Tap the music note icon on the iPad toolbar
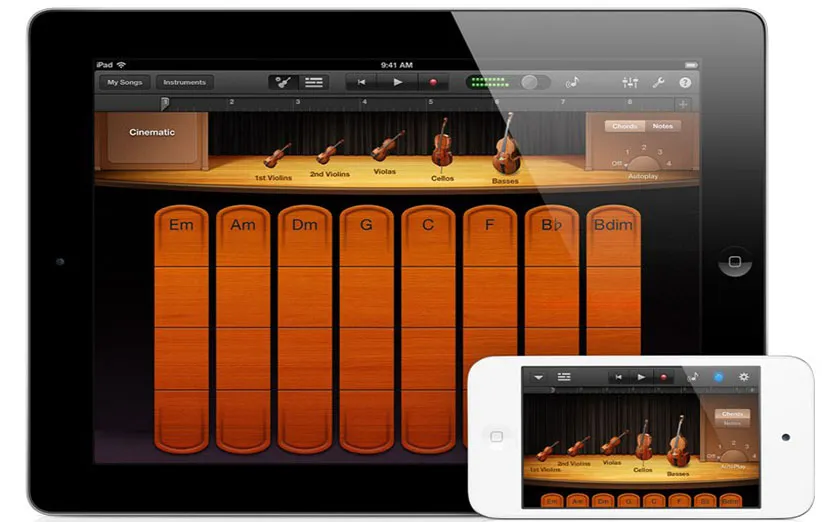The image size is (822, 522). tap(573, 82)
